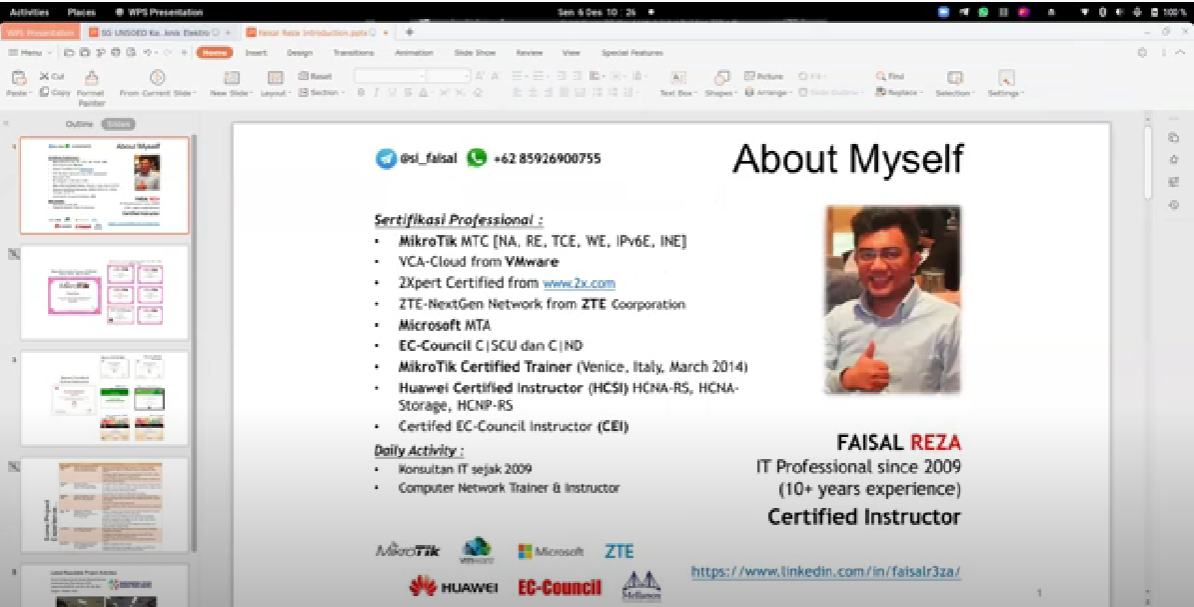Open a new document tab with plus button
This screenshot has width=1194, height=607.
click(409, 33)
